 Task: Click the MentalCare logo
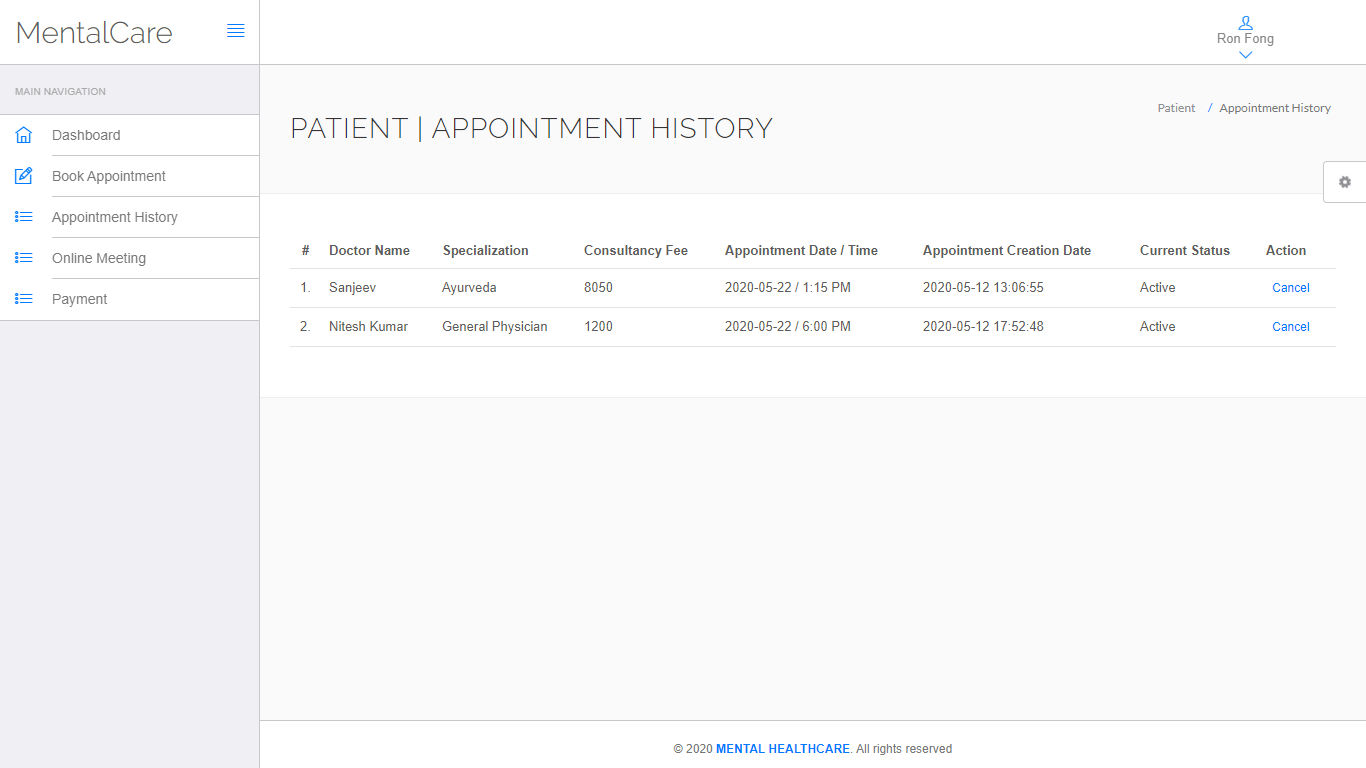95,33
